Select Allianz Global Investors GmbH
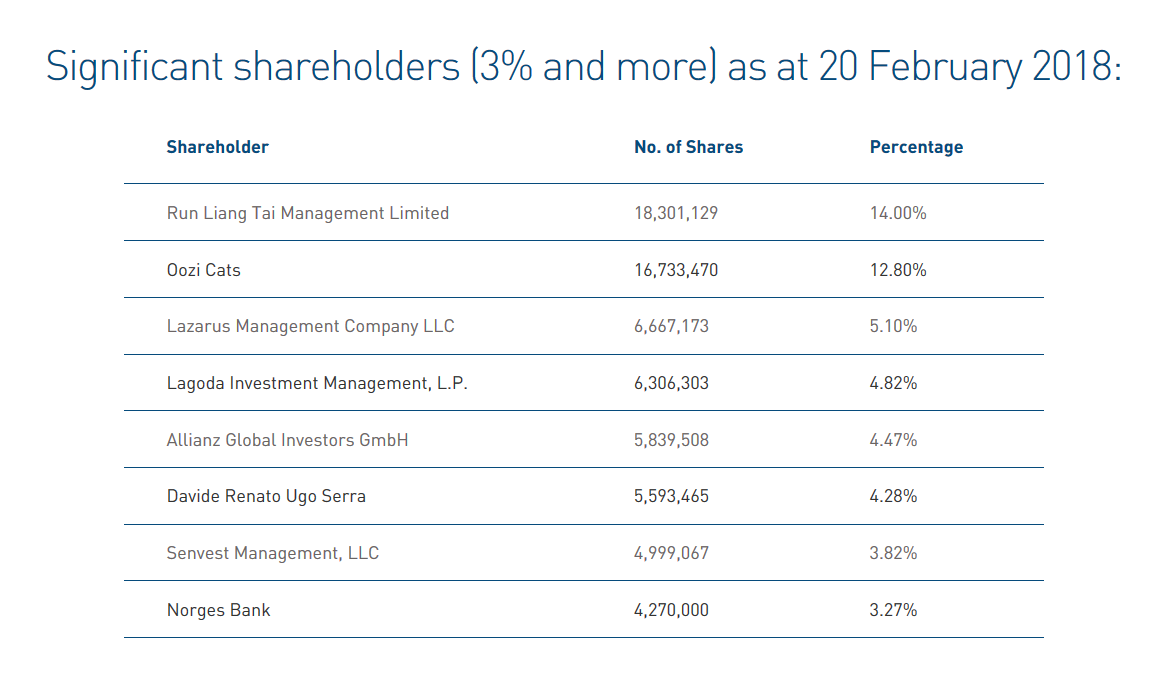Viewport: 1176px width, 679px height. (x=287, y=440)
